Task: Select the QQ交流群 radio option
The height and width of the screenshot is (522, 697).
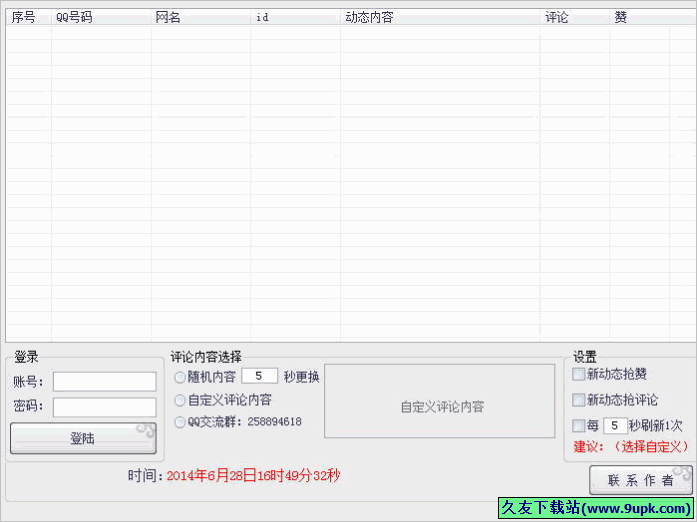Action: tap(180, 422)
